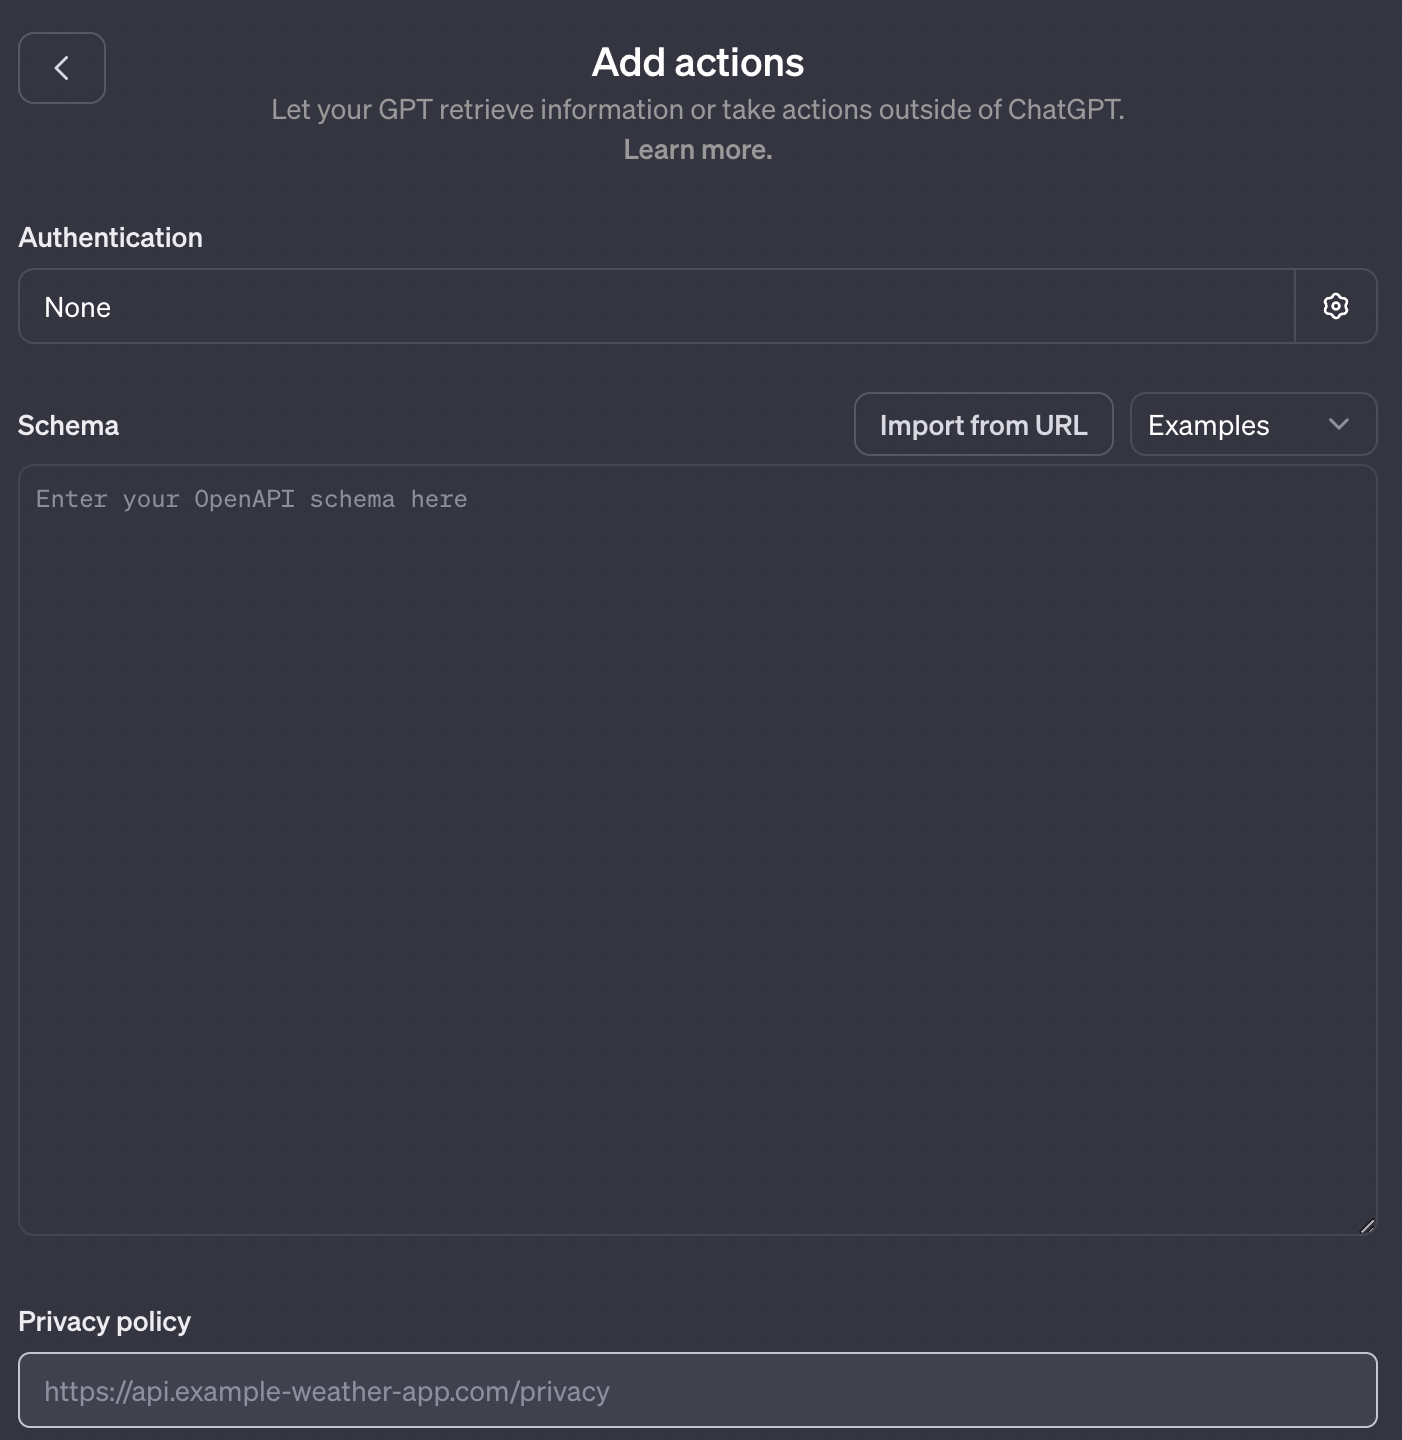This screenshot has height=1440, width=1402.
Task: Click the chevron inside the Examples button
Action: pyautogui.click(x=1340, y=424)
